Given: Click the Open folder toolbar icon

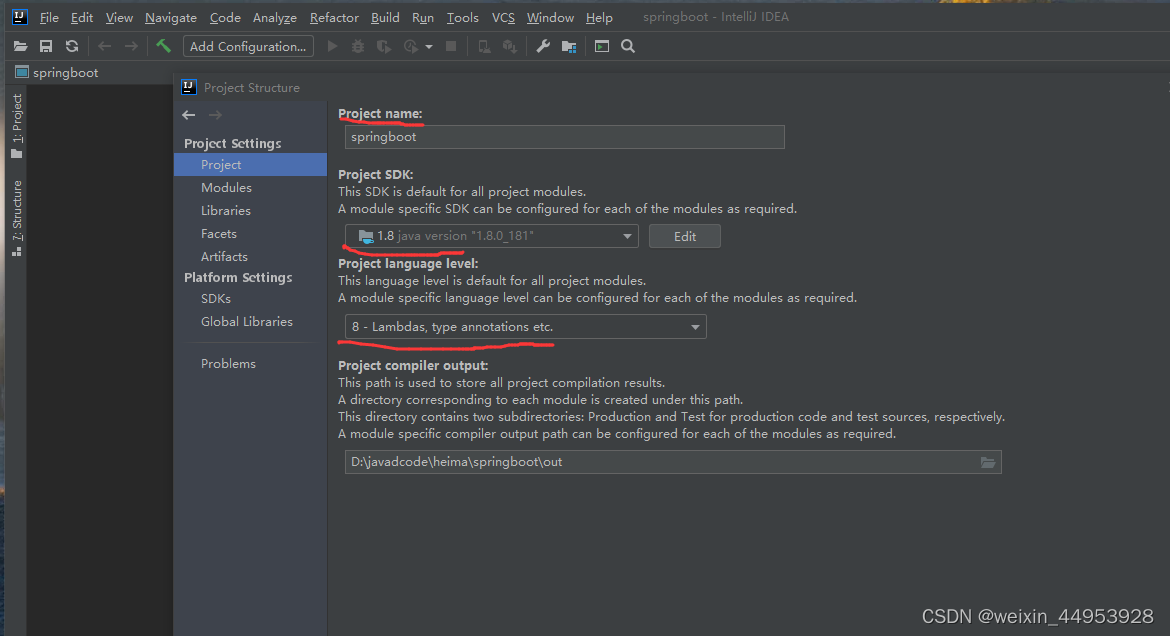Looking at the screenshot, I should click(20, 46).
